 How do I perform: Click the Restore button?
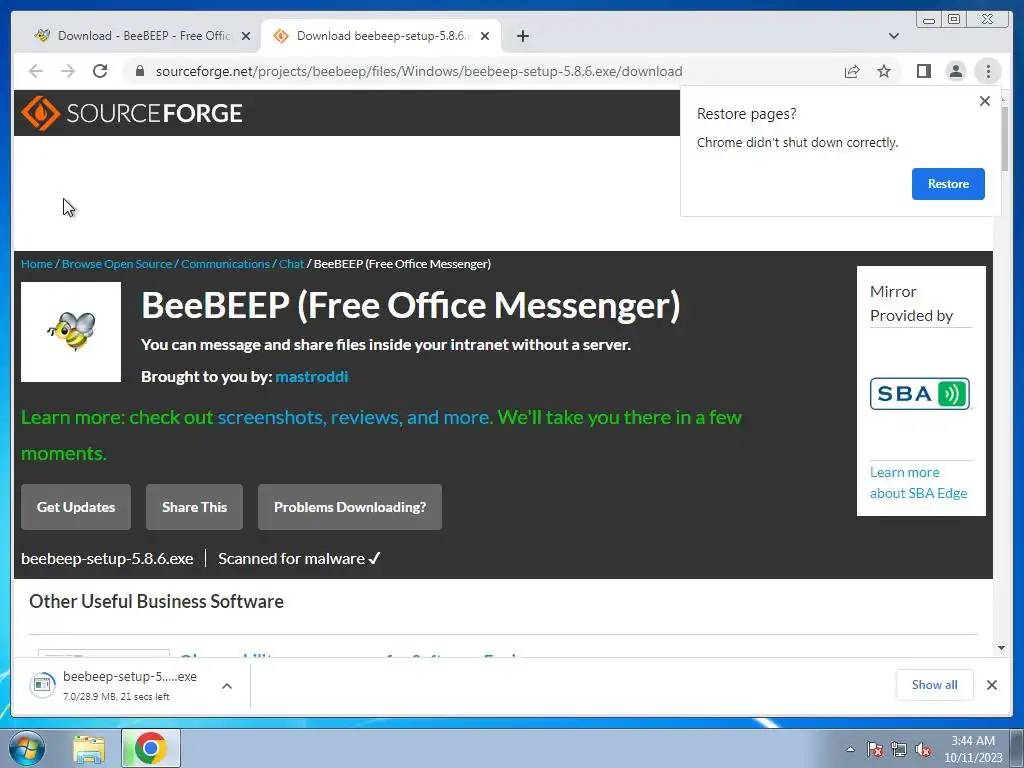coord(948,184)
